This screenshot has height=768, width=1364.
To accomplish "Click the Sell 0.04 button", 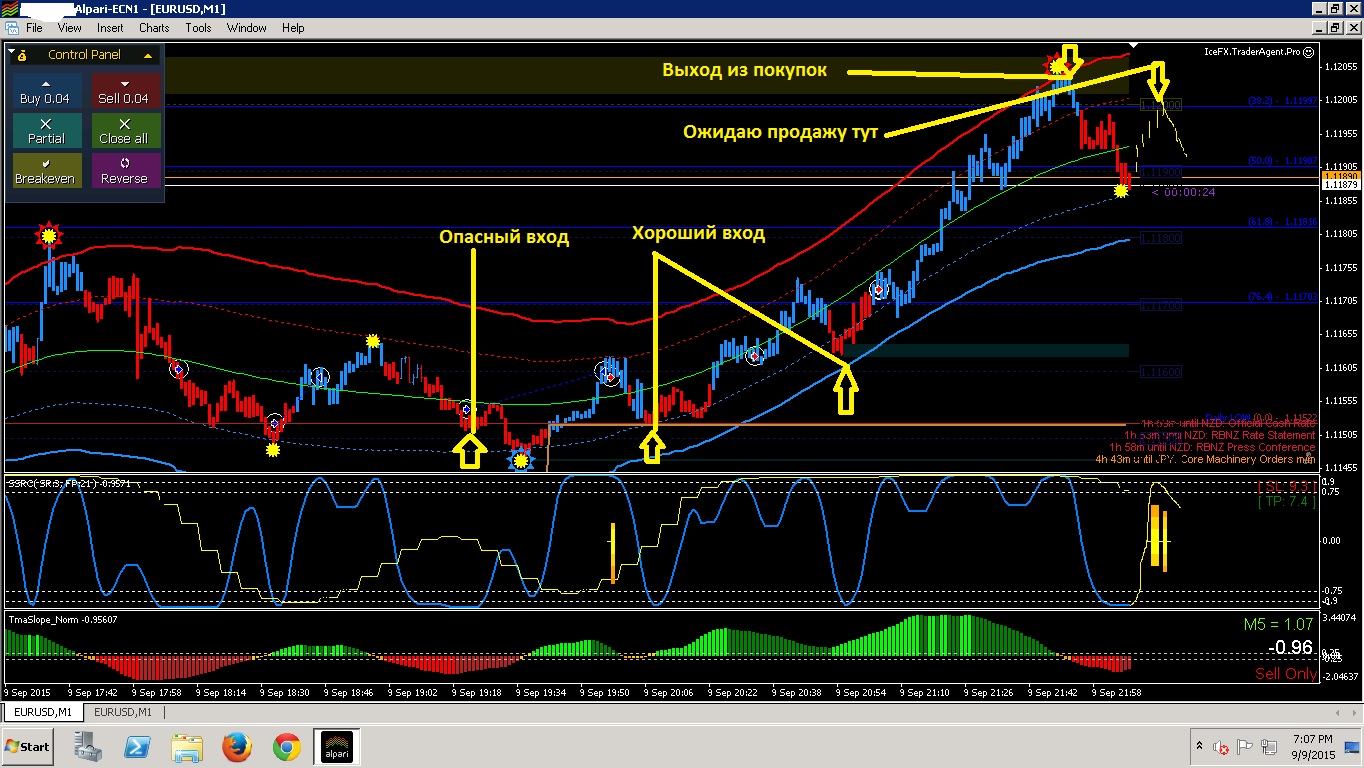I will 125,92.
